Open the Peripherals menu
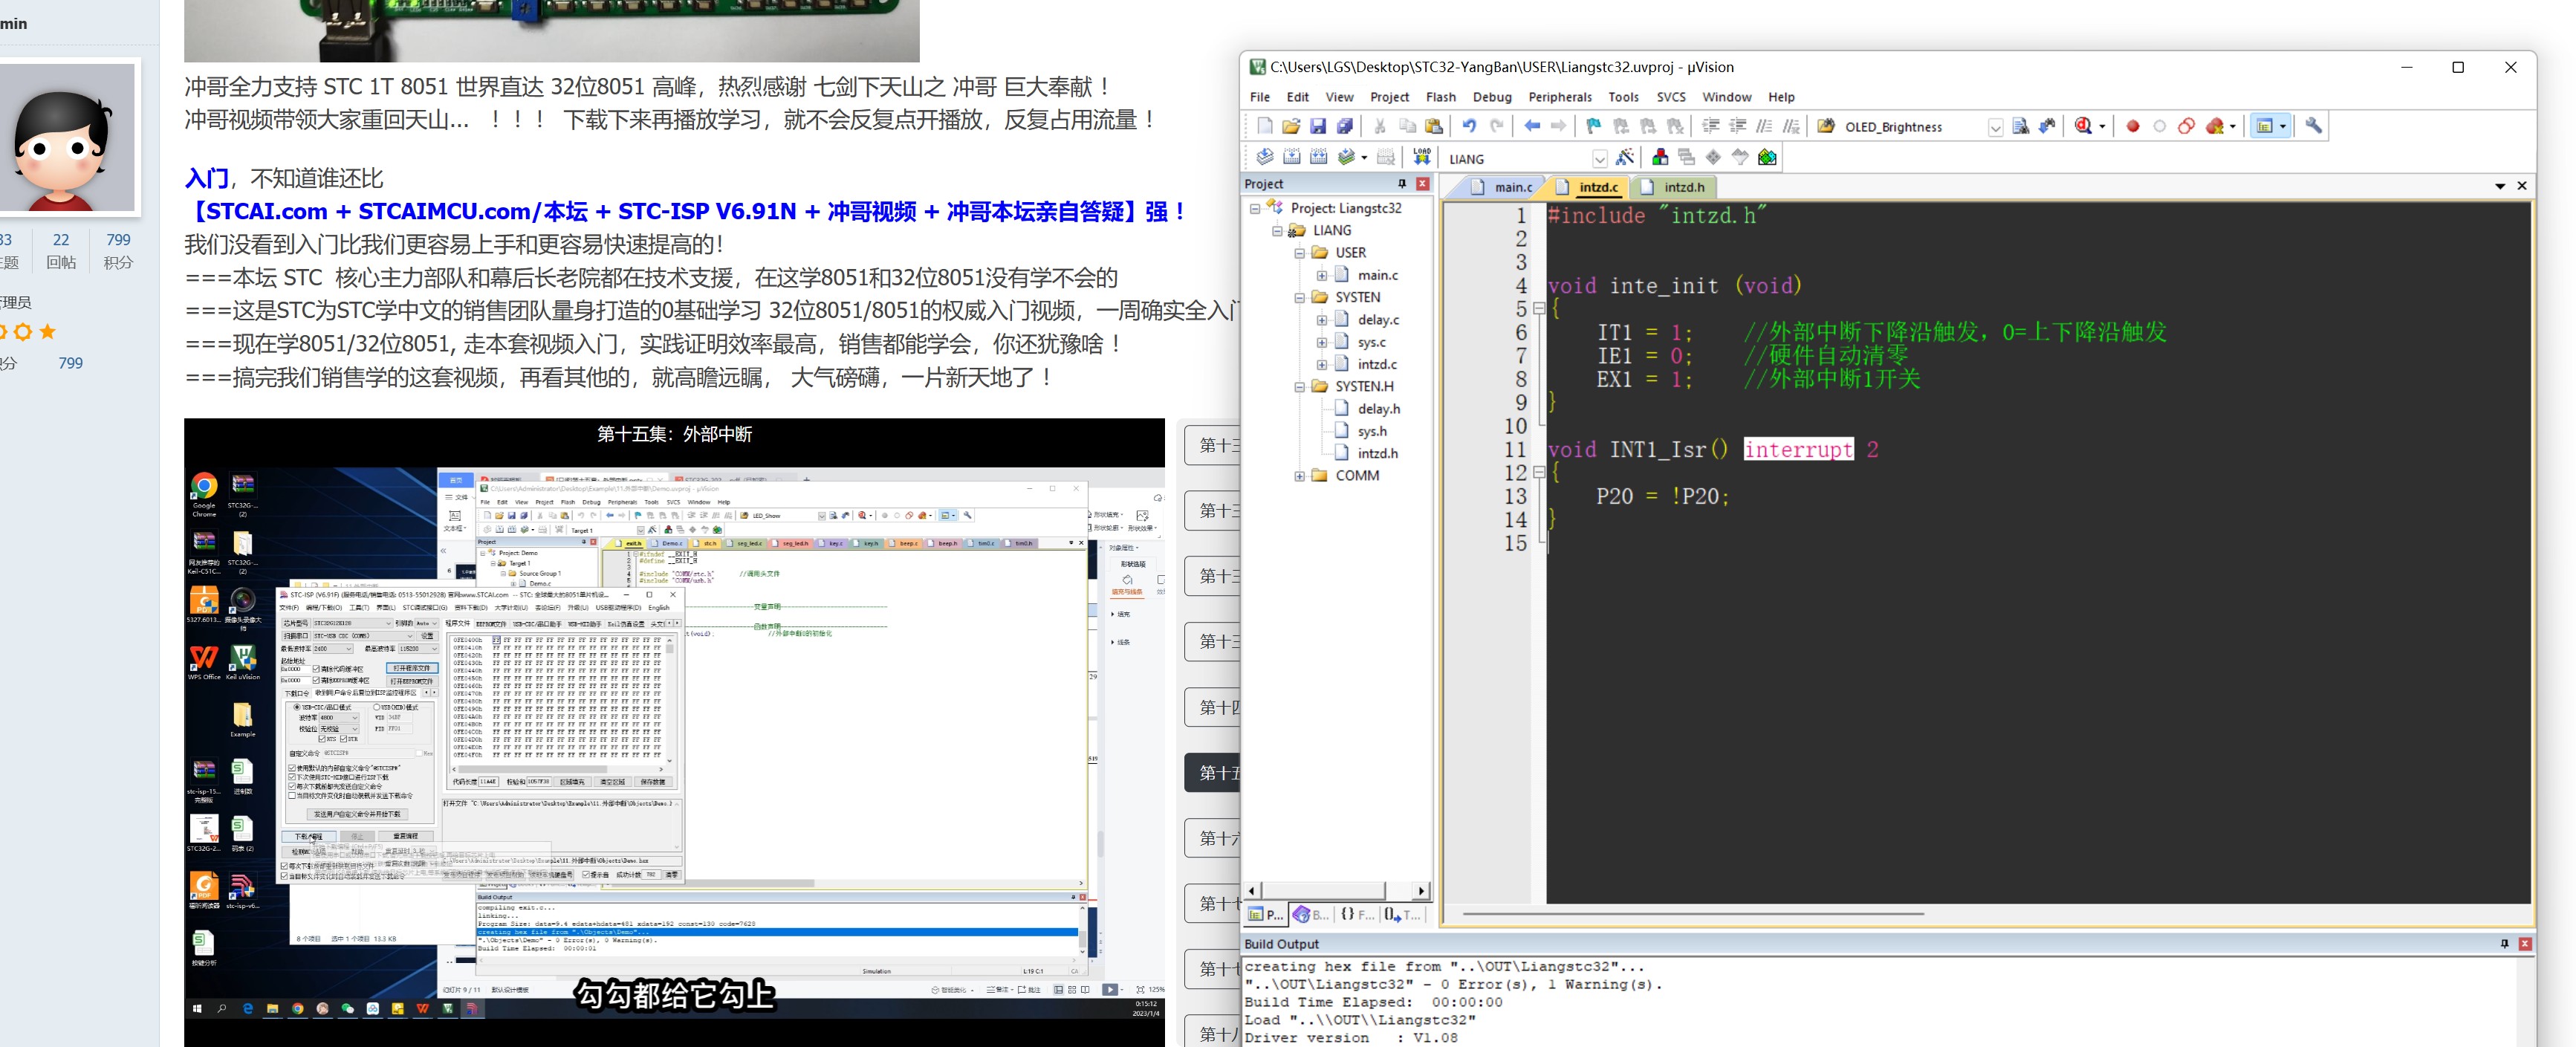2576x1047 pixels. [x=1559, y=97]
